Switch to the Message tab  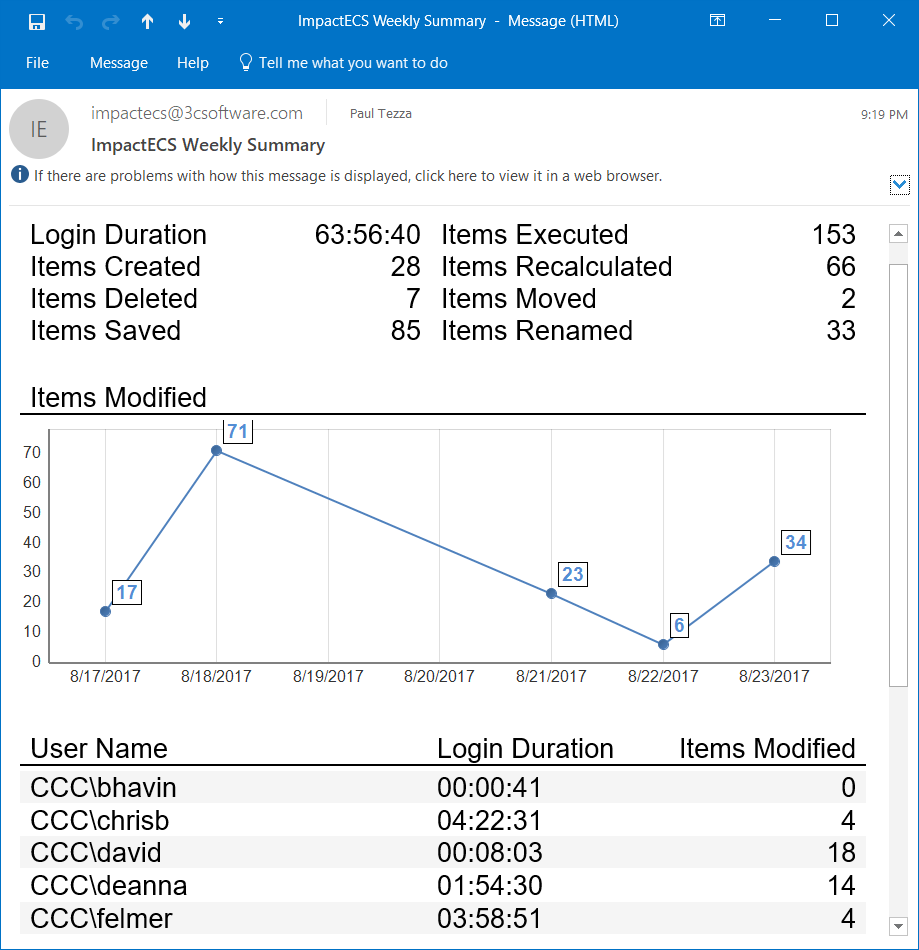(119, 63)
